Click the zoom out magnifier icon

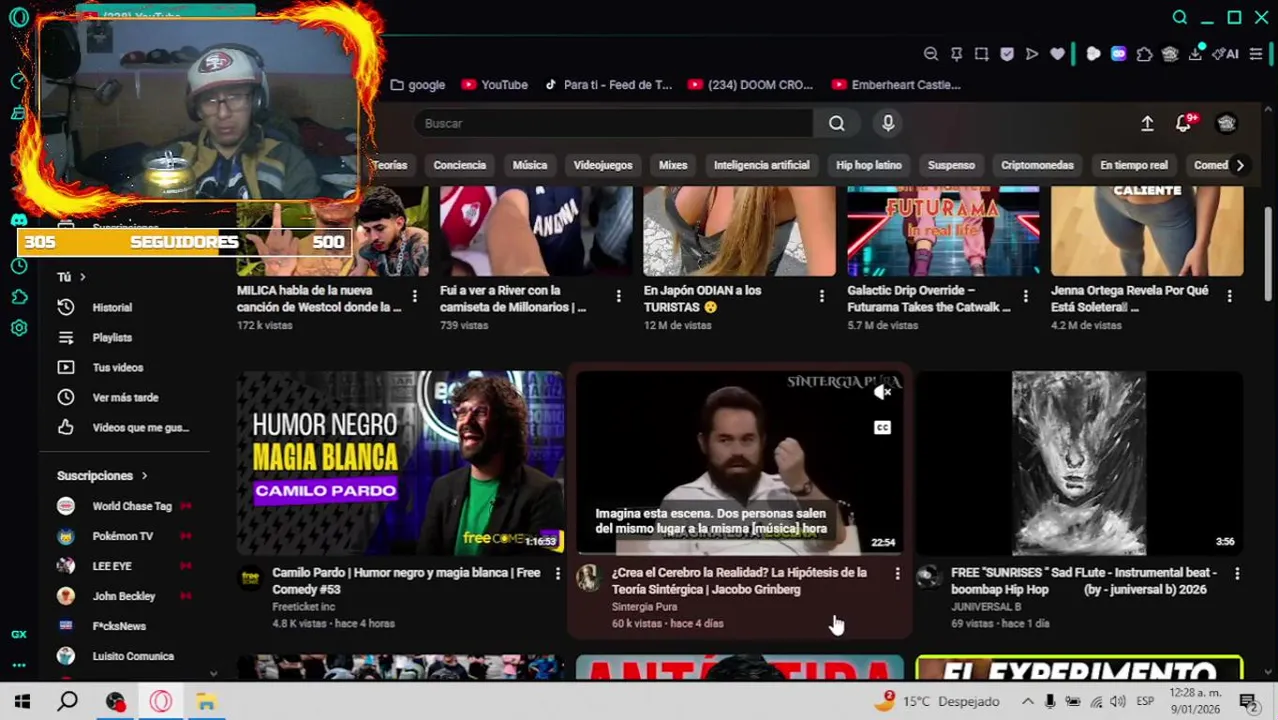pos(931,54)
